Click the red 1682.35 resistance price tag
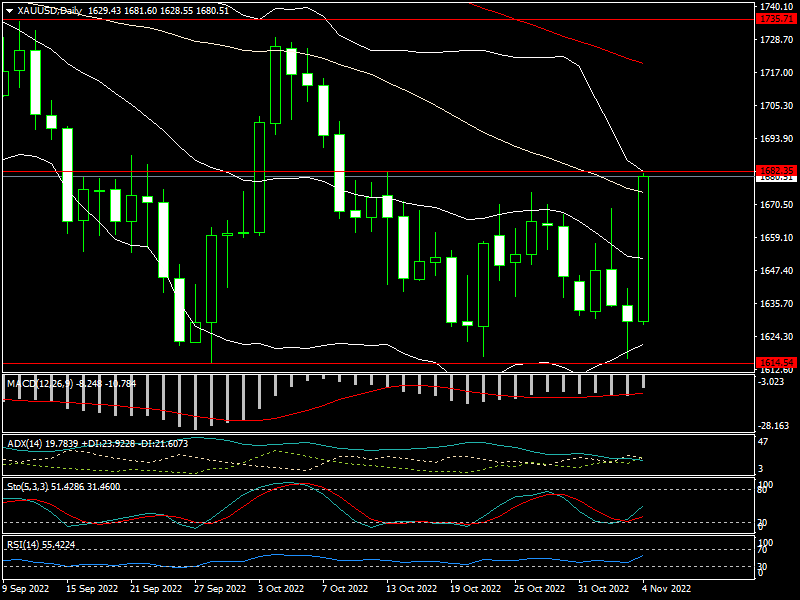 tap(776, 170)
